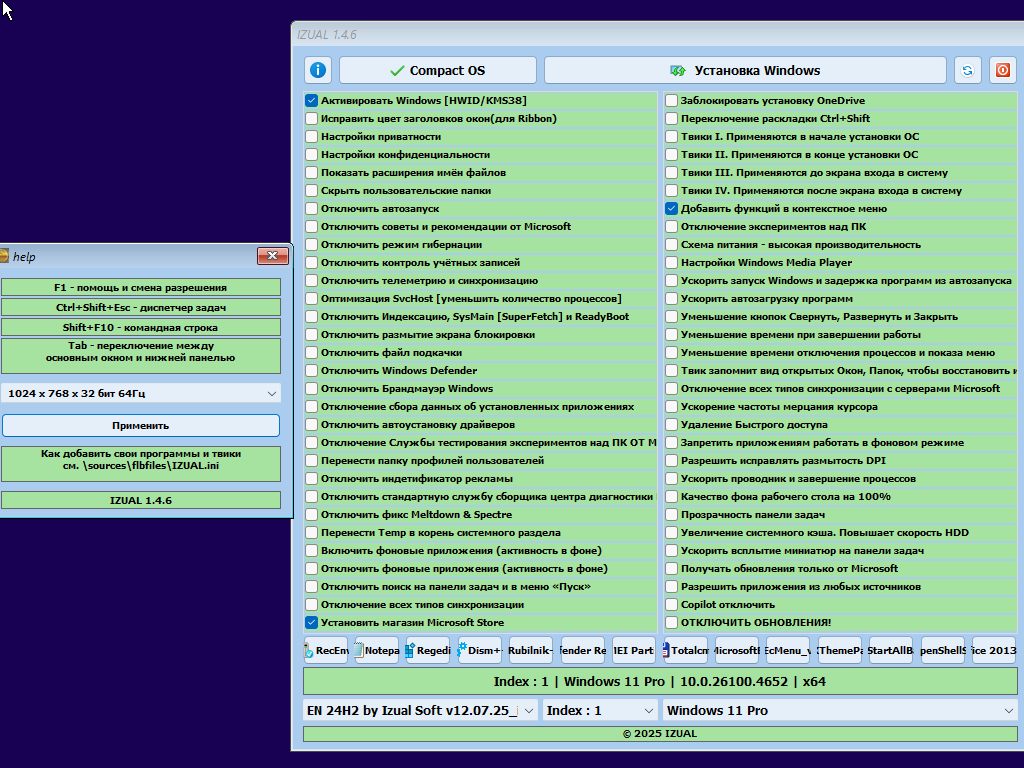Launch the Dism++ tool button
The image size is (1024, 768).
click(480, 650)
